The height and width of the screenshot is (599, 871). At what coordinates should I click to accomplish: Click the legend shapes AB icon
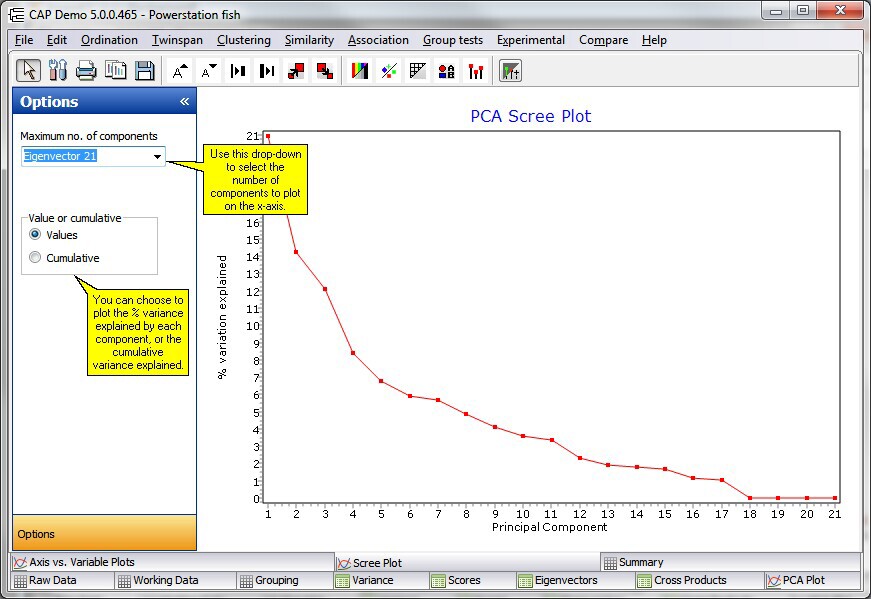pyautogui.click(x=447, y=71)
